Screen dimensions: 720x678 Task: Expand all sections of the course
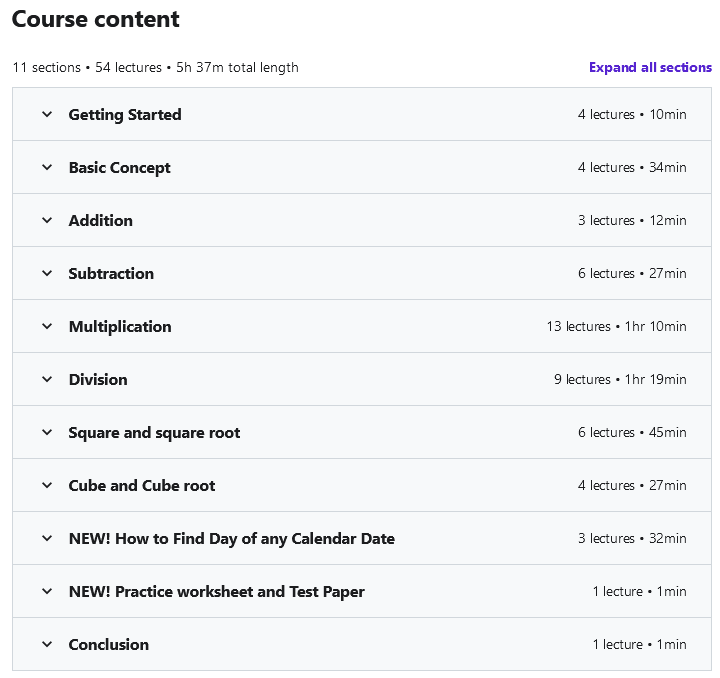coord(650,68)
